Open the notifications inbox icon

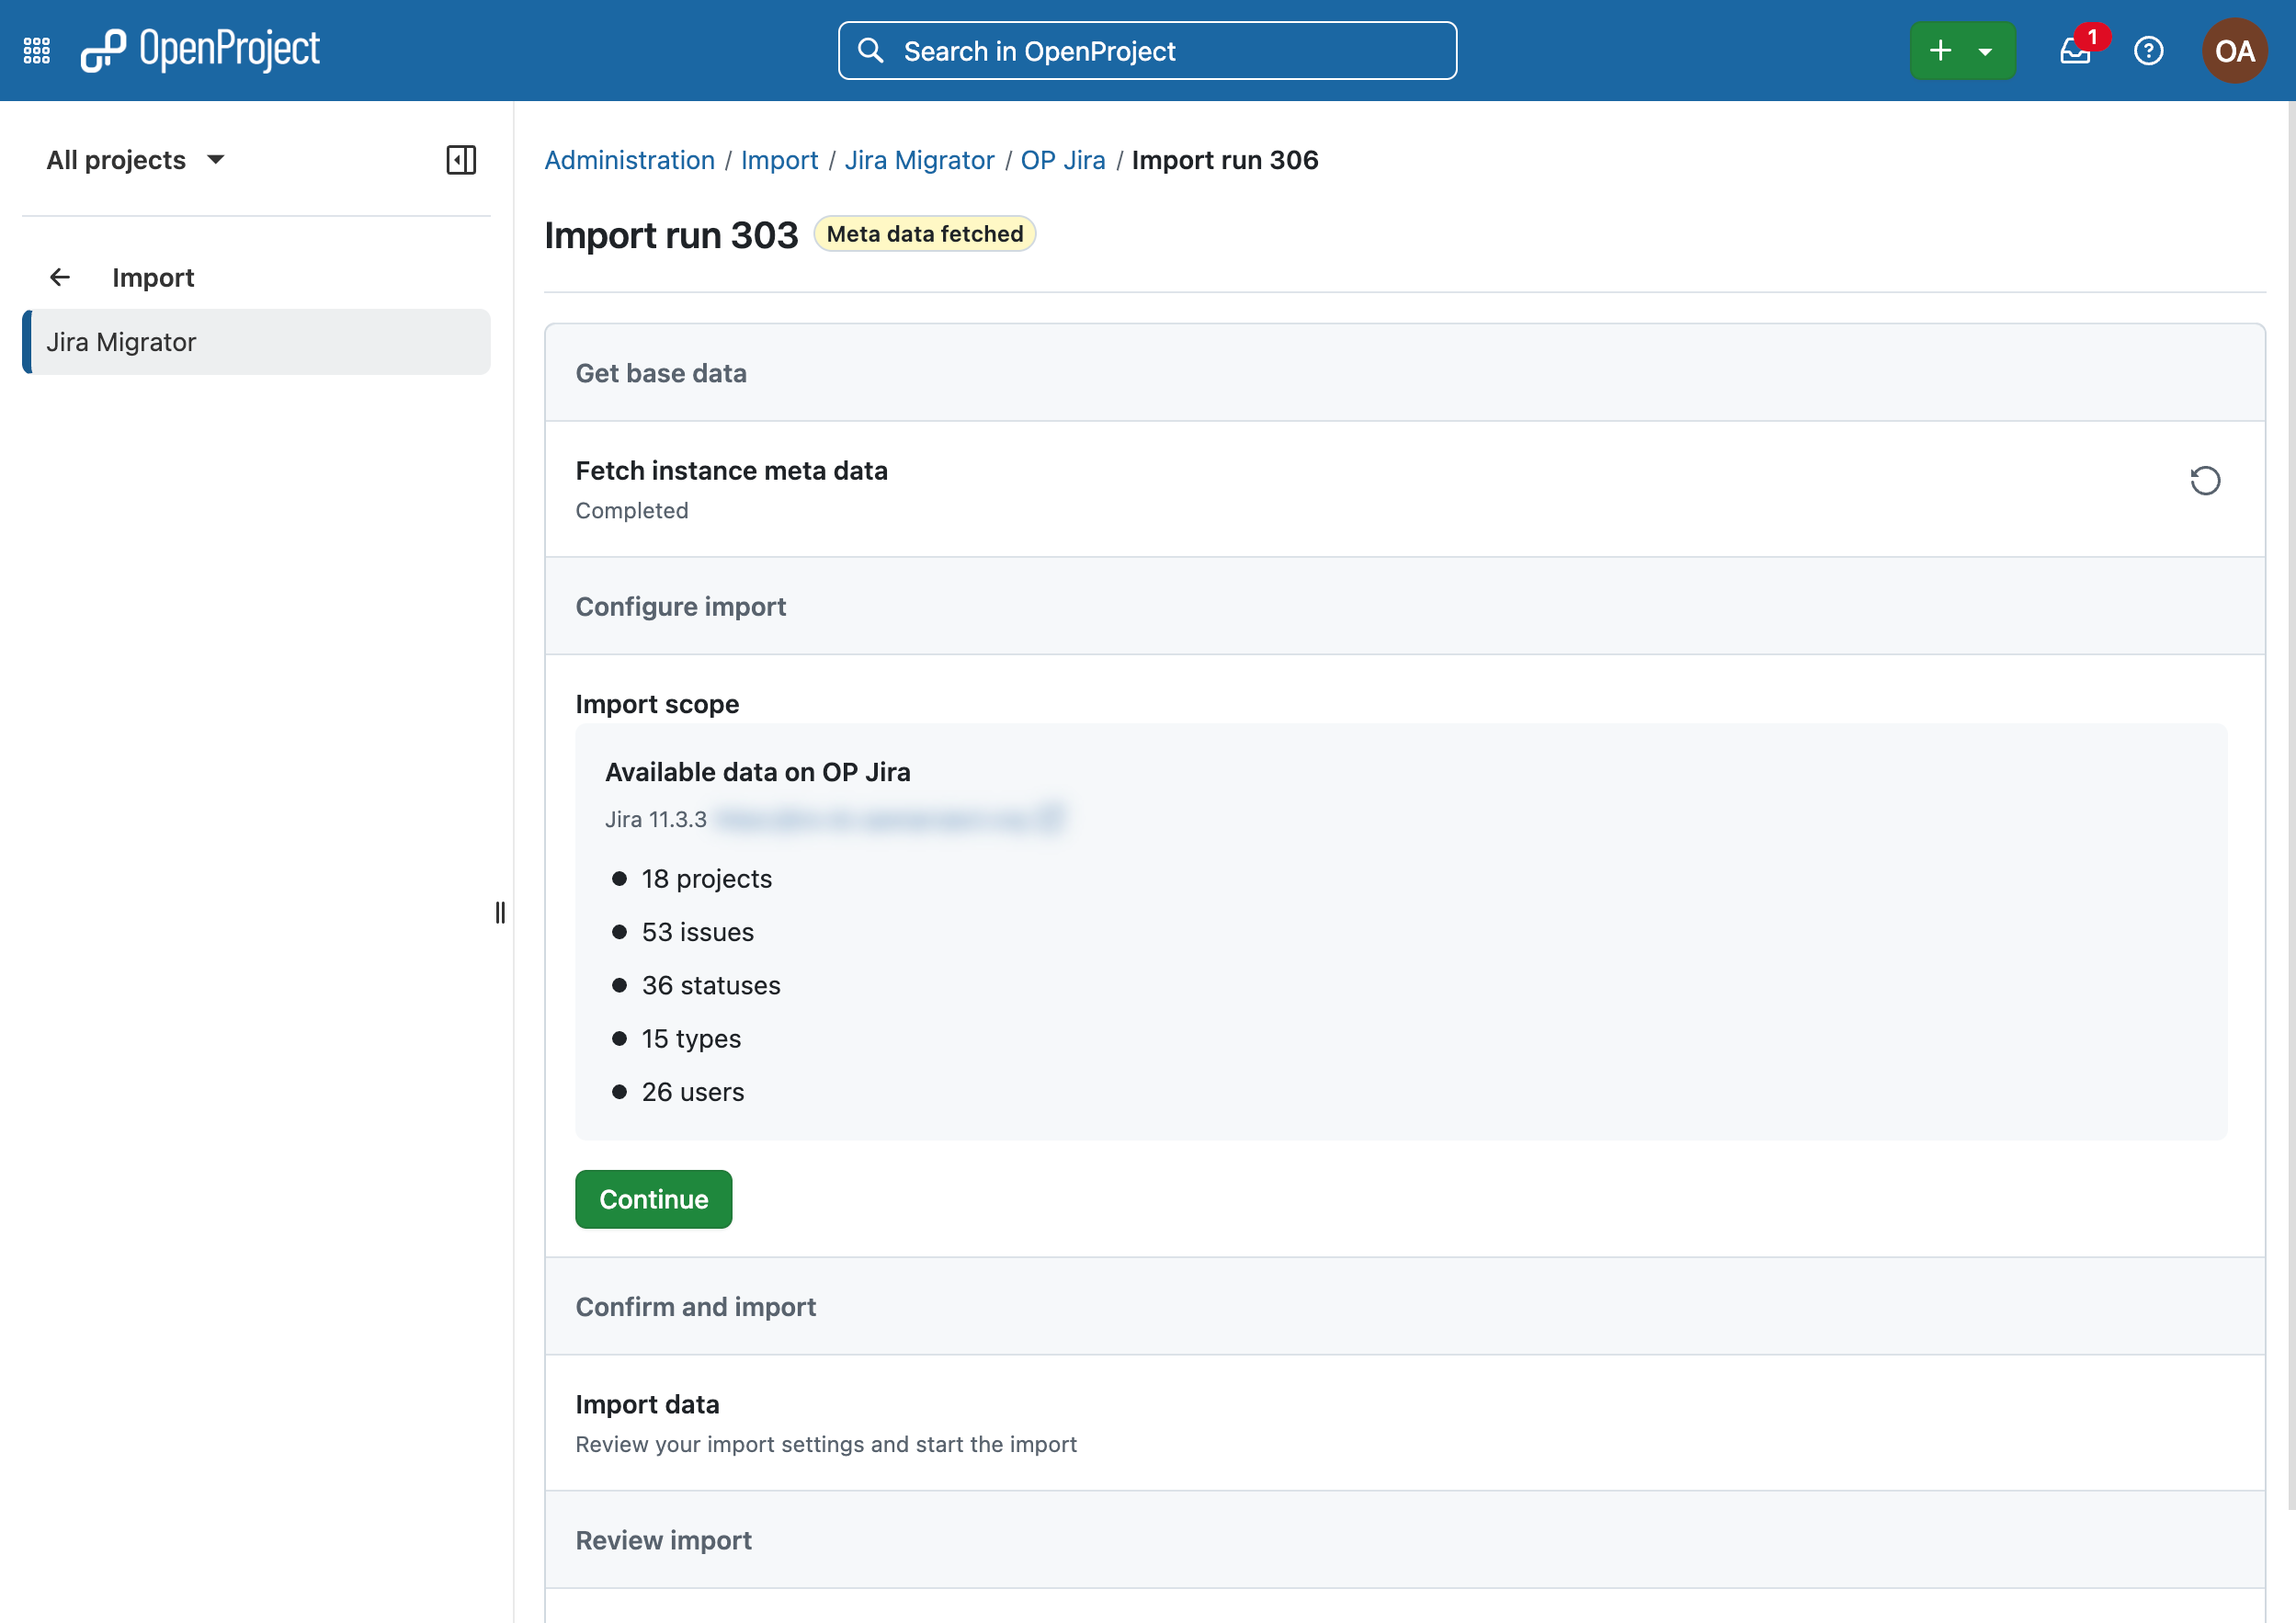point(2076,51)
